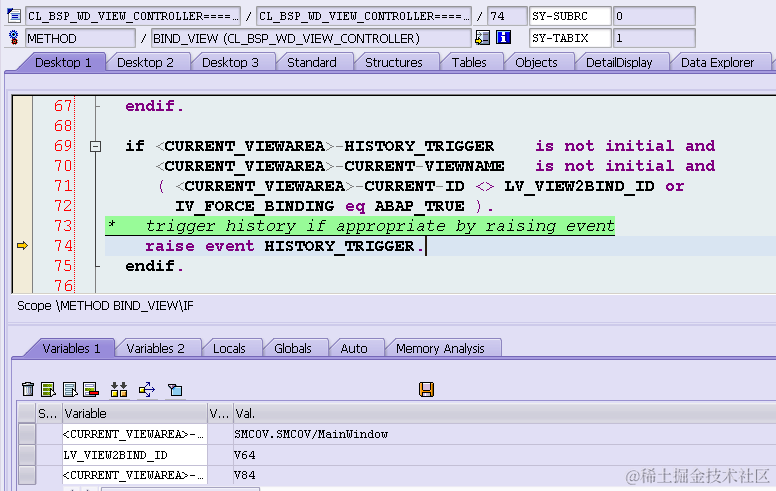
Task: Select row header button for LV_VIEW2BIND_ID row
Action: (x=27, y=454)
